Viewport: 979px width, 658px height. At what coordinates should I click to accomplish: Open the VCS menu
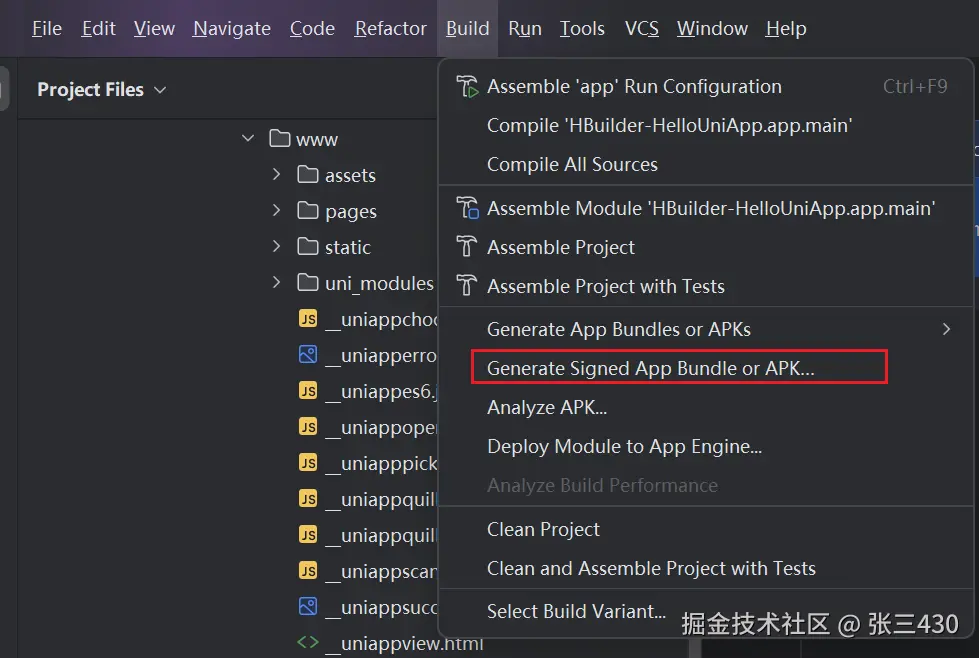642,29
